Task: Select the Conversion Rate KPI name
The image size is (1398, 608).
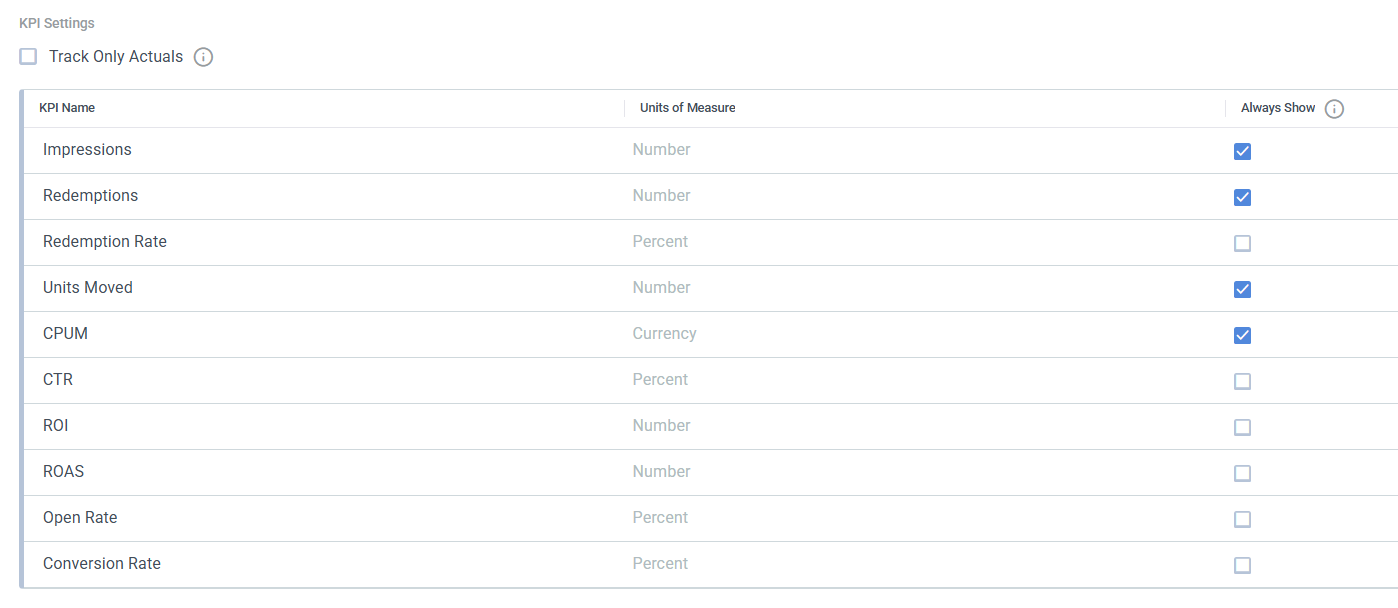Action: [102, 564]
